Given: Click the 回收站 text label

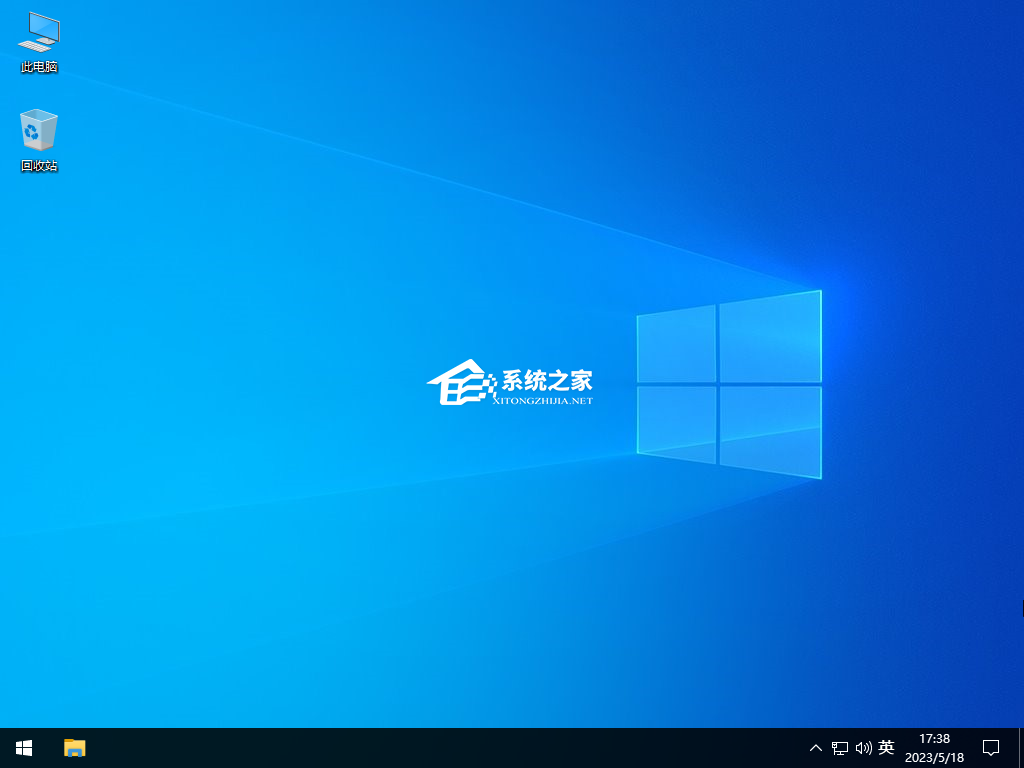Looking at the screenshot, I should (x=39, y=166).
